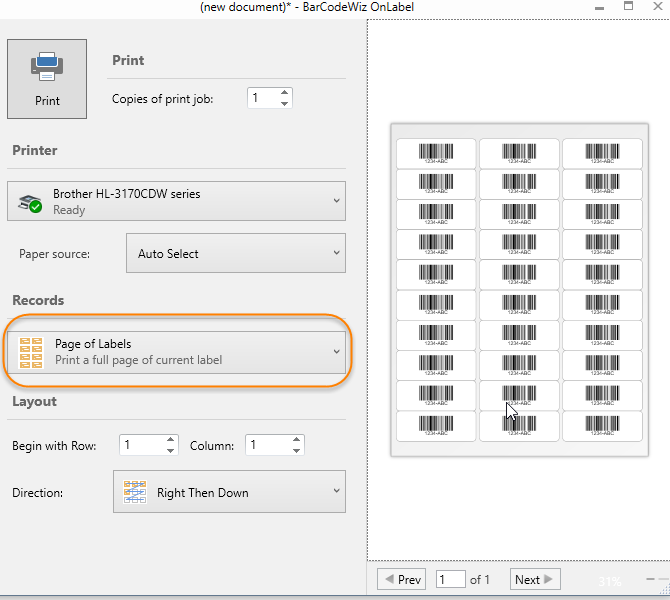Open the Paper source Auto Select dropdown
This screenshot has height=600, width=670.
click(236, 253)
